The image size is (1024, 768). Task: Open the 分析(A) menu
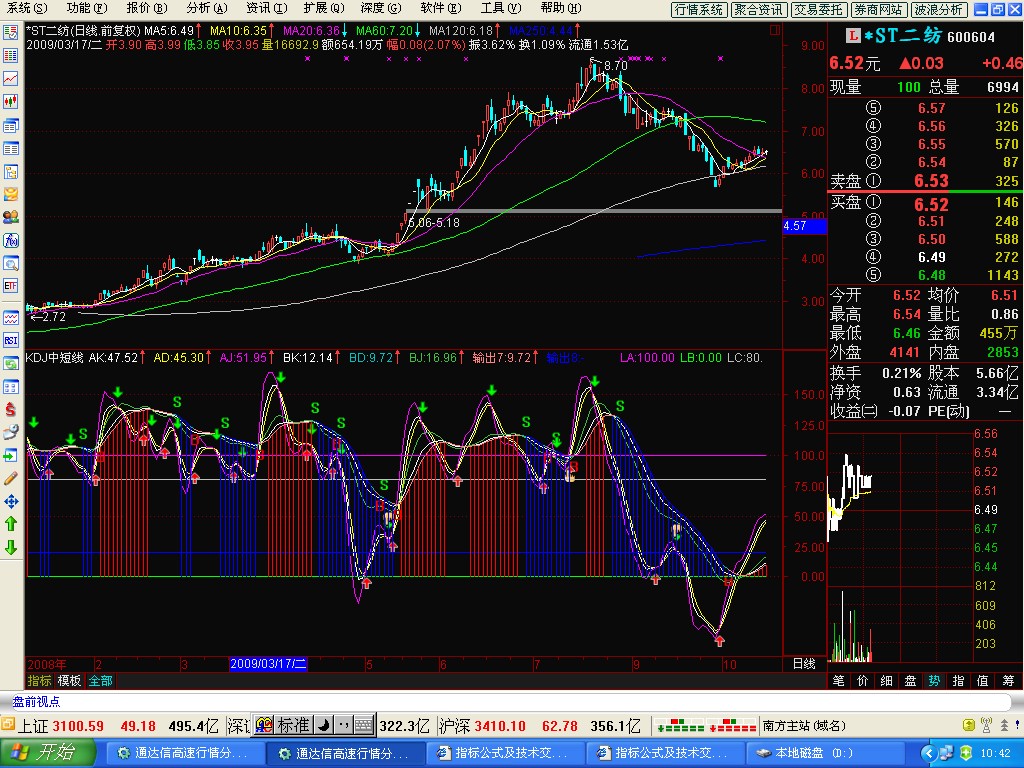(207, 8)
